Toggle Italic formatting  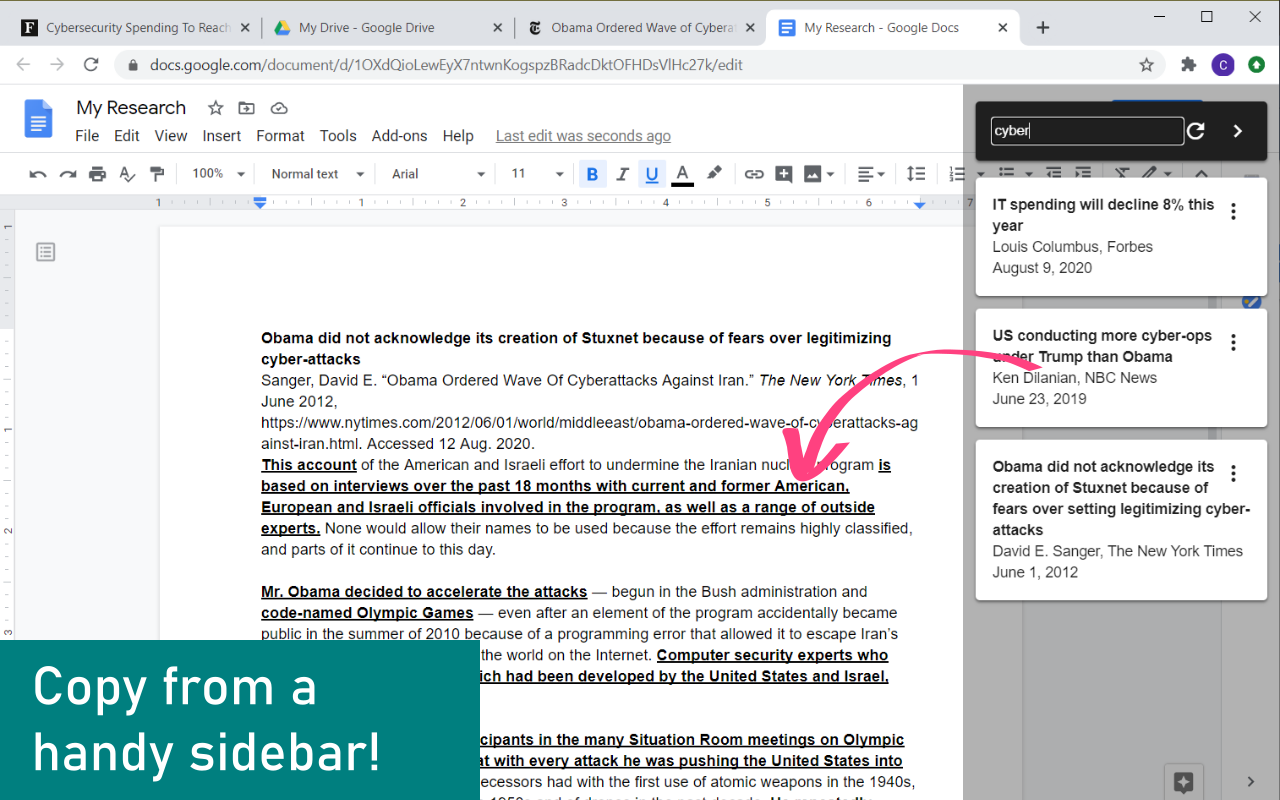pyautogui.click(x=622, y=174)
